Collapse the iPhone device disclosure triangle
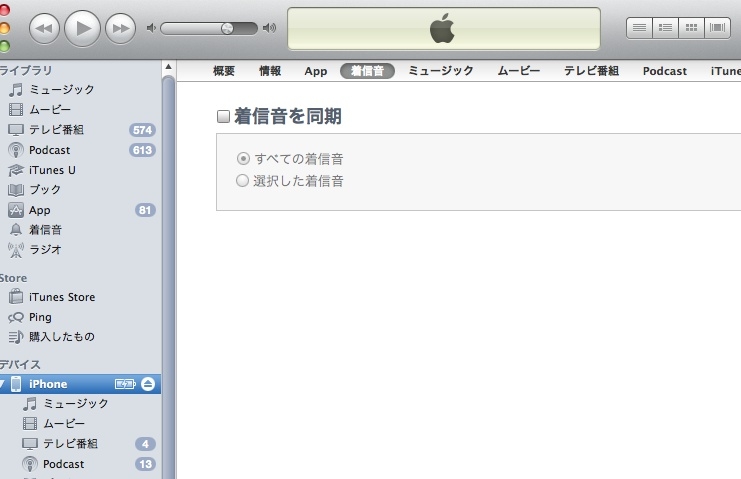Screen dimensions: 741x479 click(2, 384)
